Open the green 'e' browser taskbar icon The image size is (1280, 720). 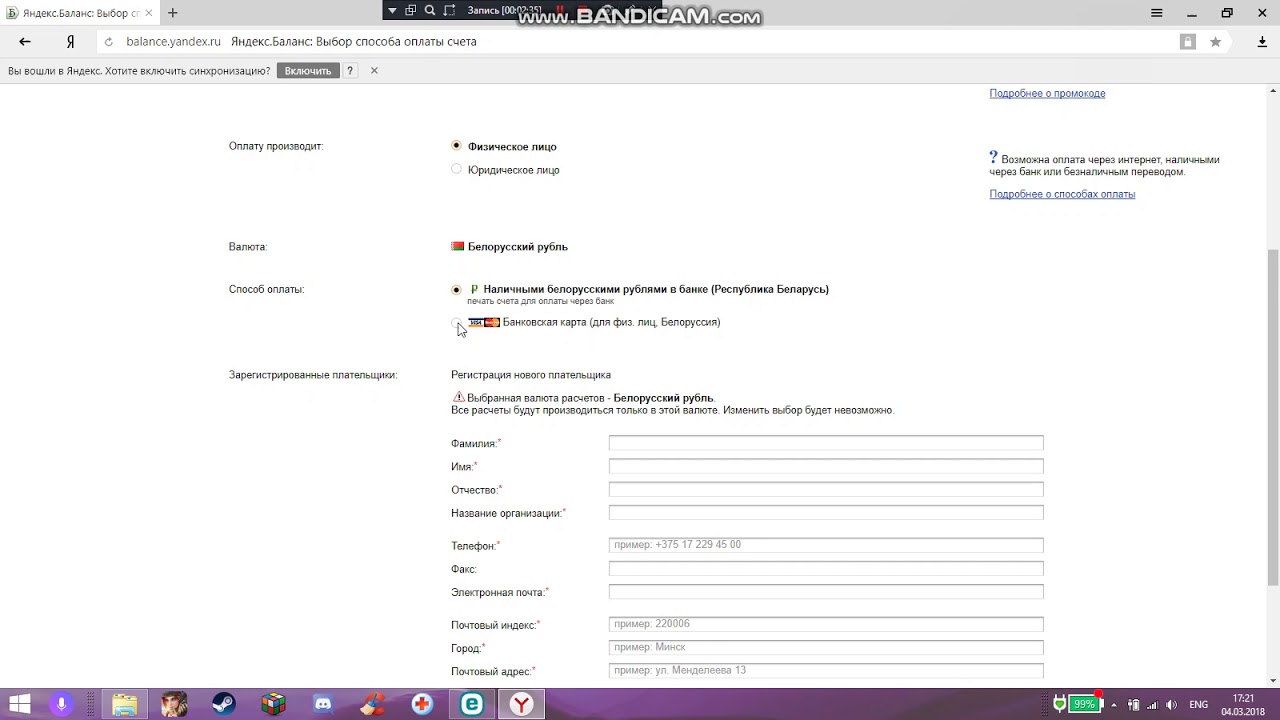pos(472,704)
